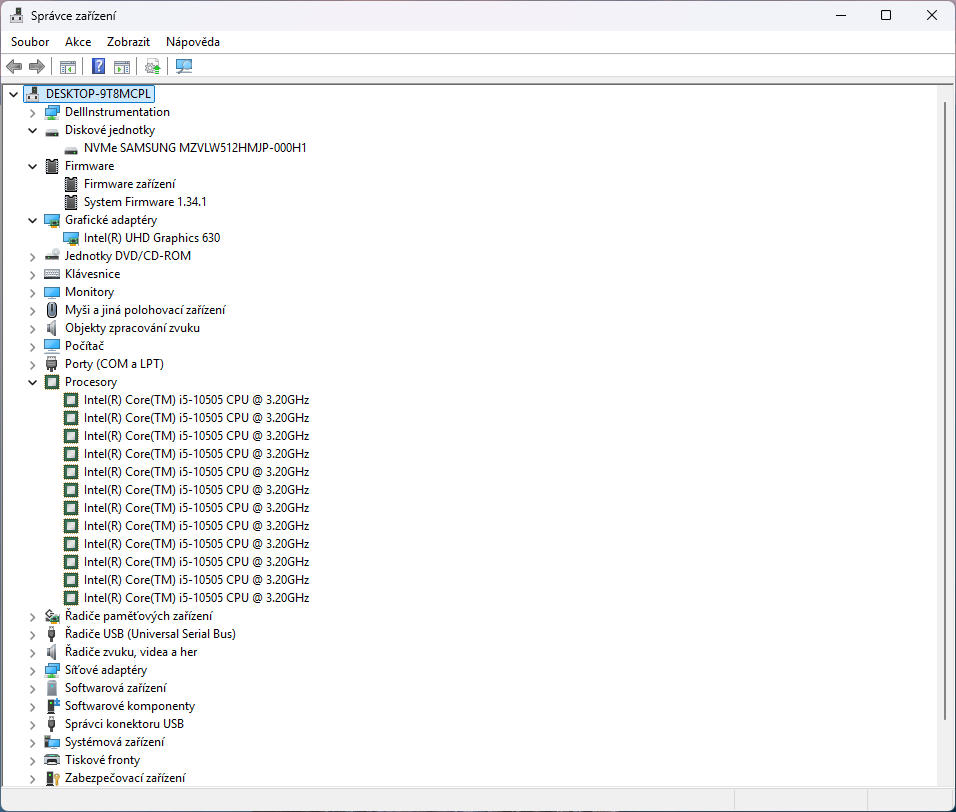Open the Zobrazit menu
Screen dimensions: 956x812
(128, 42)
